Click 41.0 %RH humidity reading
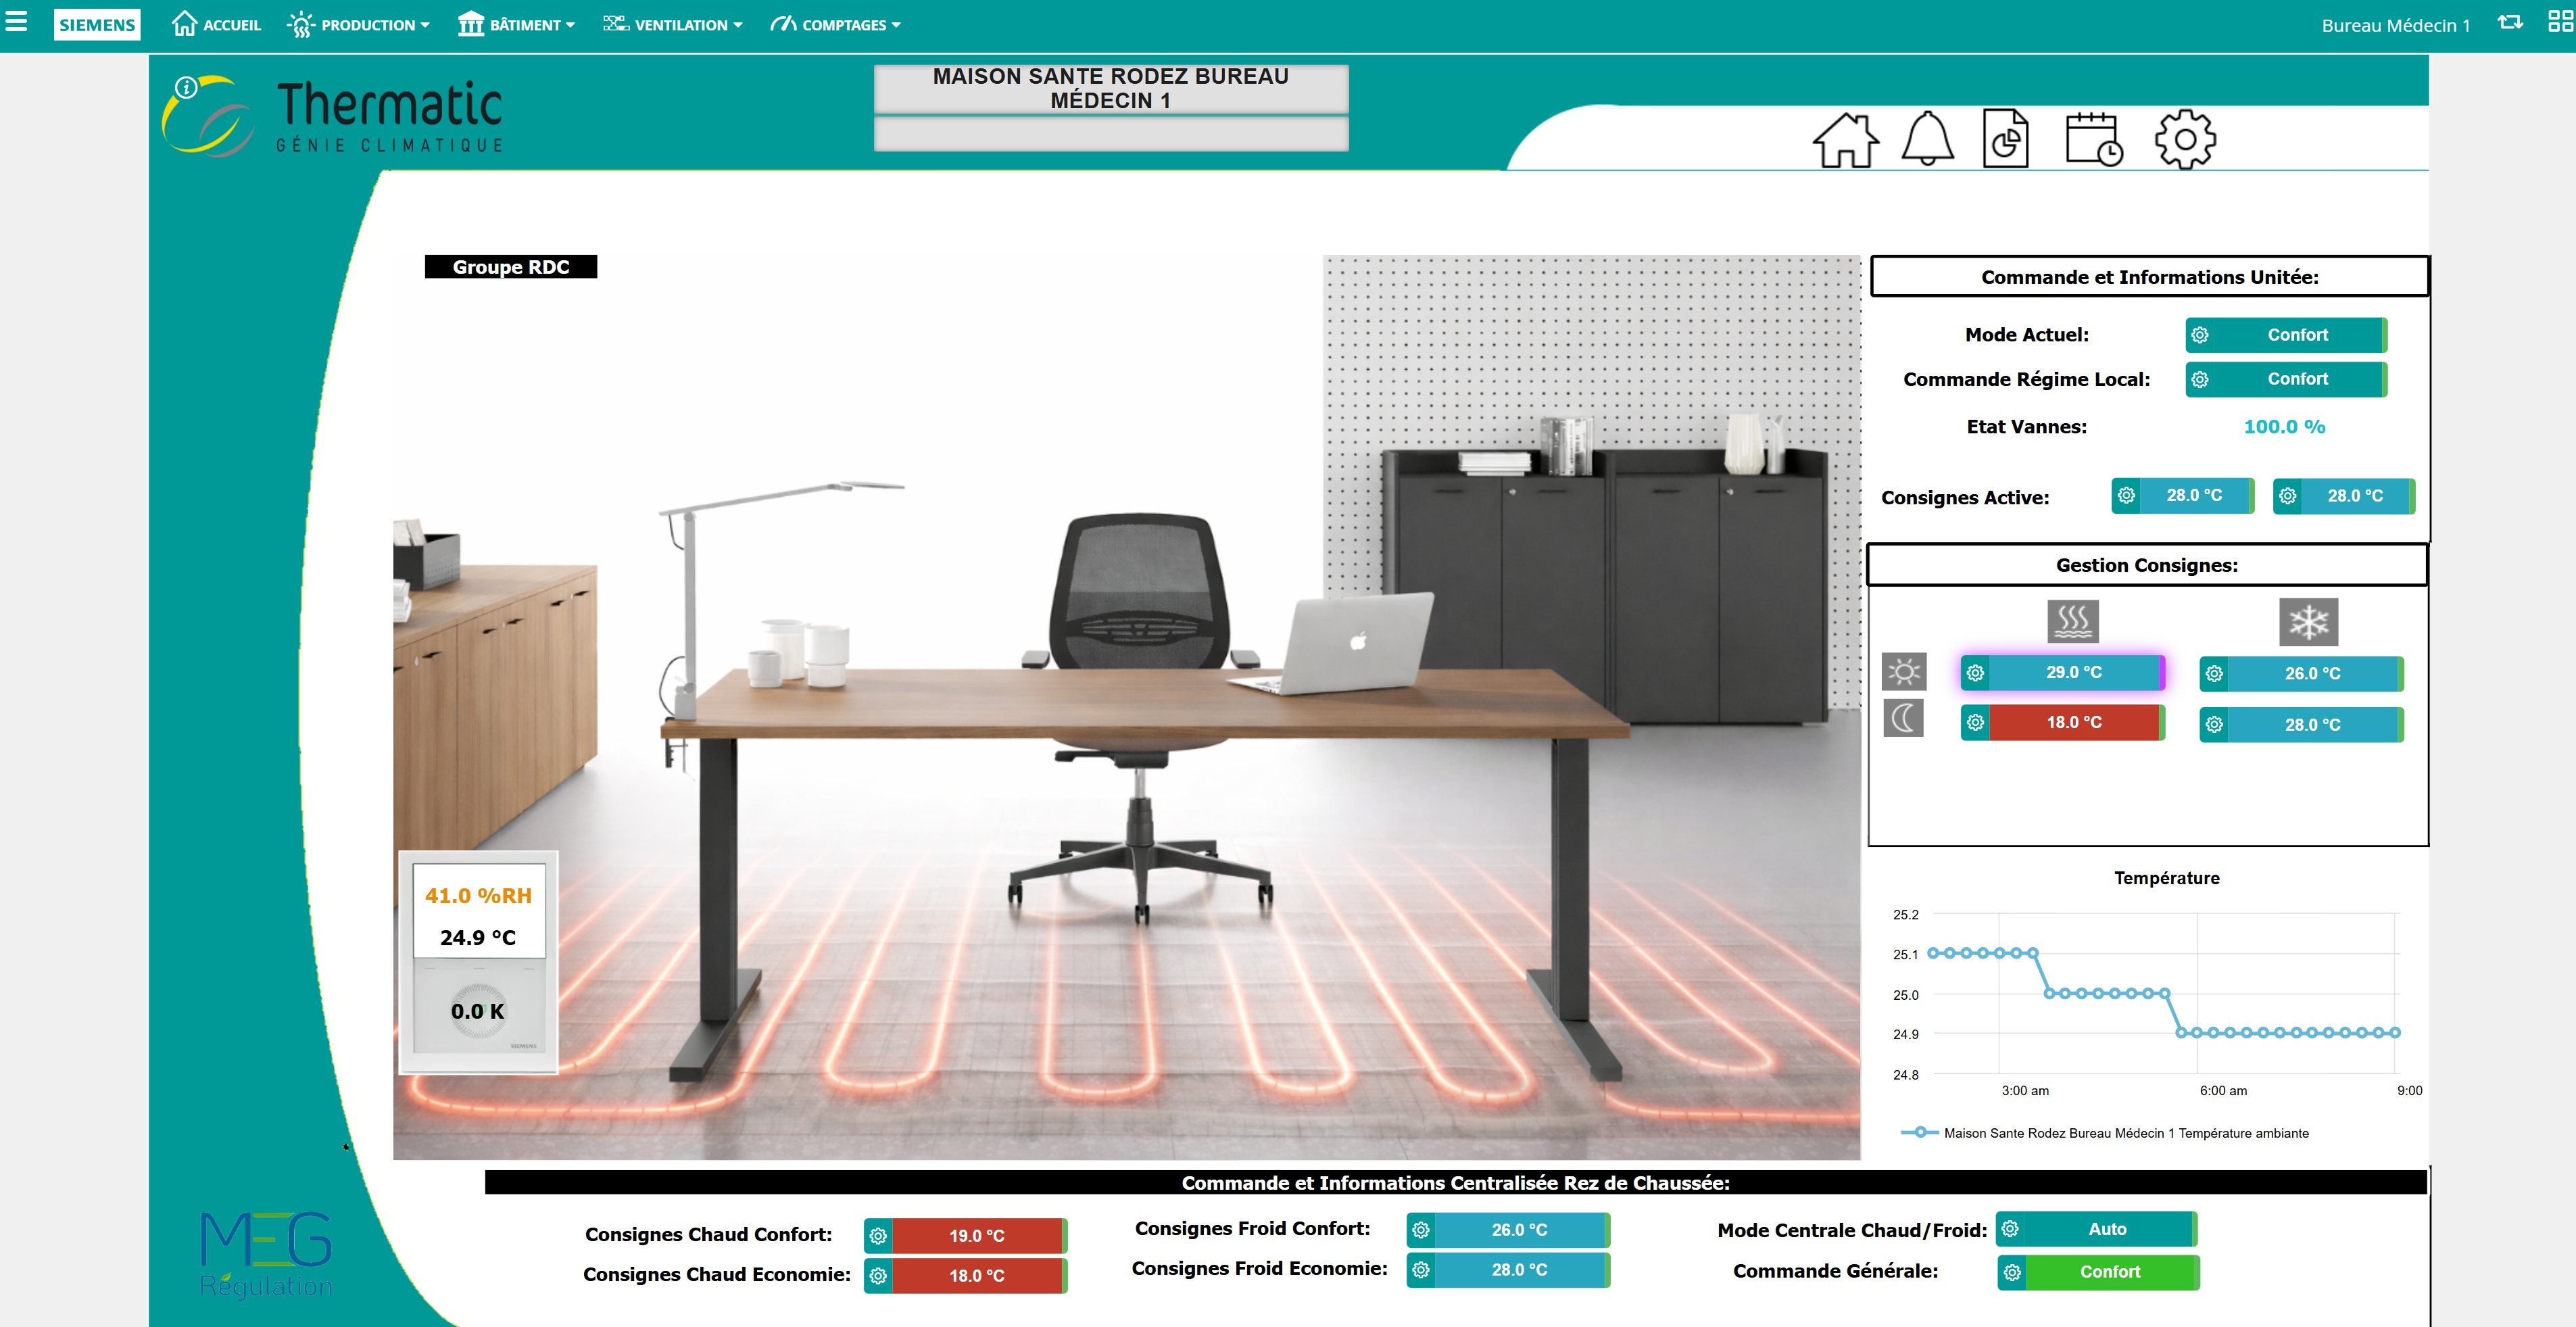The height and width of the screenshot is (1327, 2576). point(478,896)
